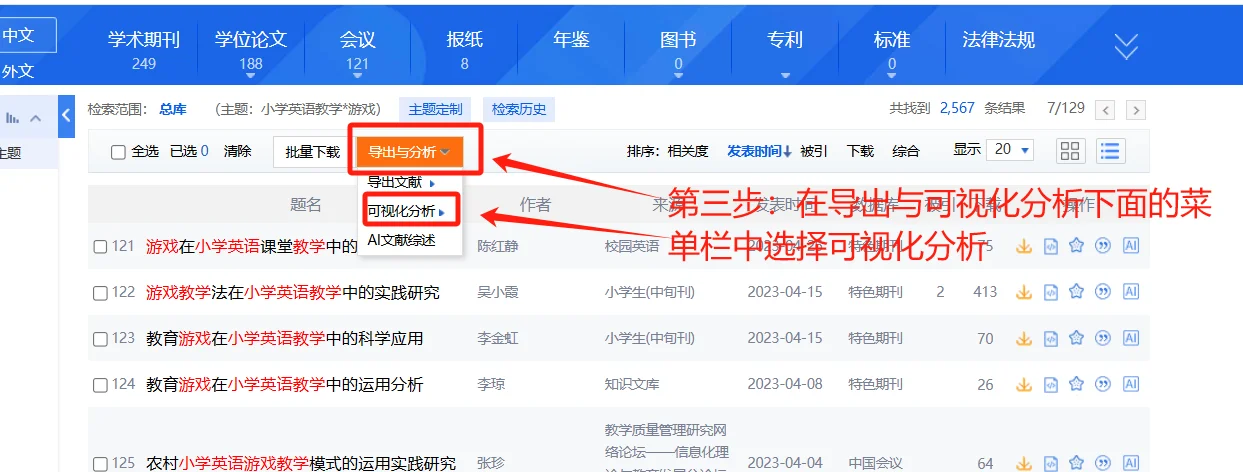Download article 123 by 李金虹
This screenshot has width=1243, height=472.
tap(1023, 338)
